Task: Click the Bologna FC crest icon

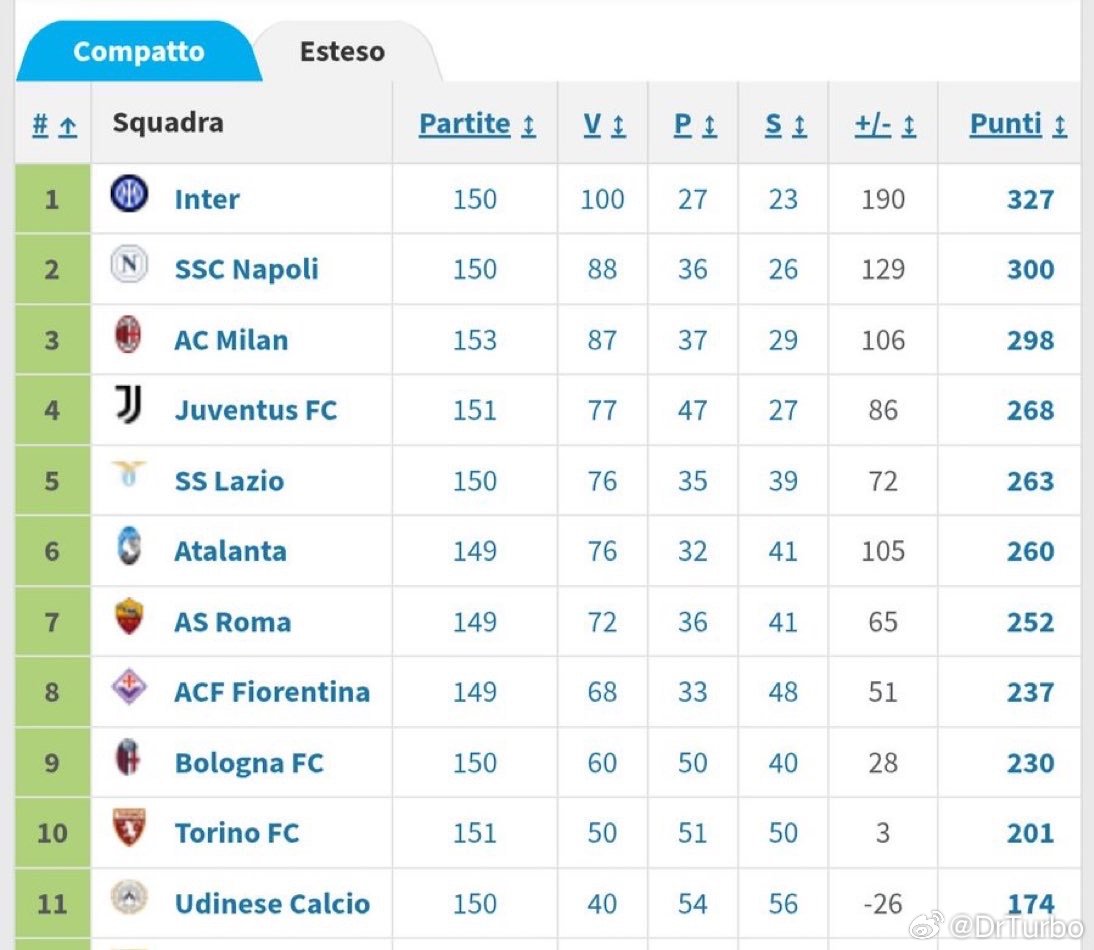Action: click(128, 757)
